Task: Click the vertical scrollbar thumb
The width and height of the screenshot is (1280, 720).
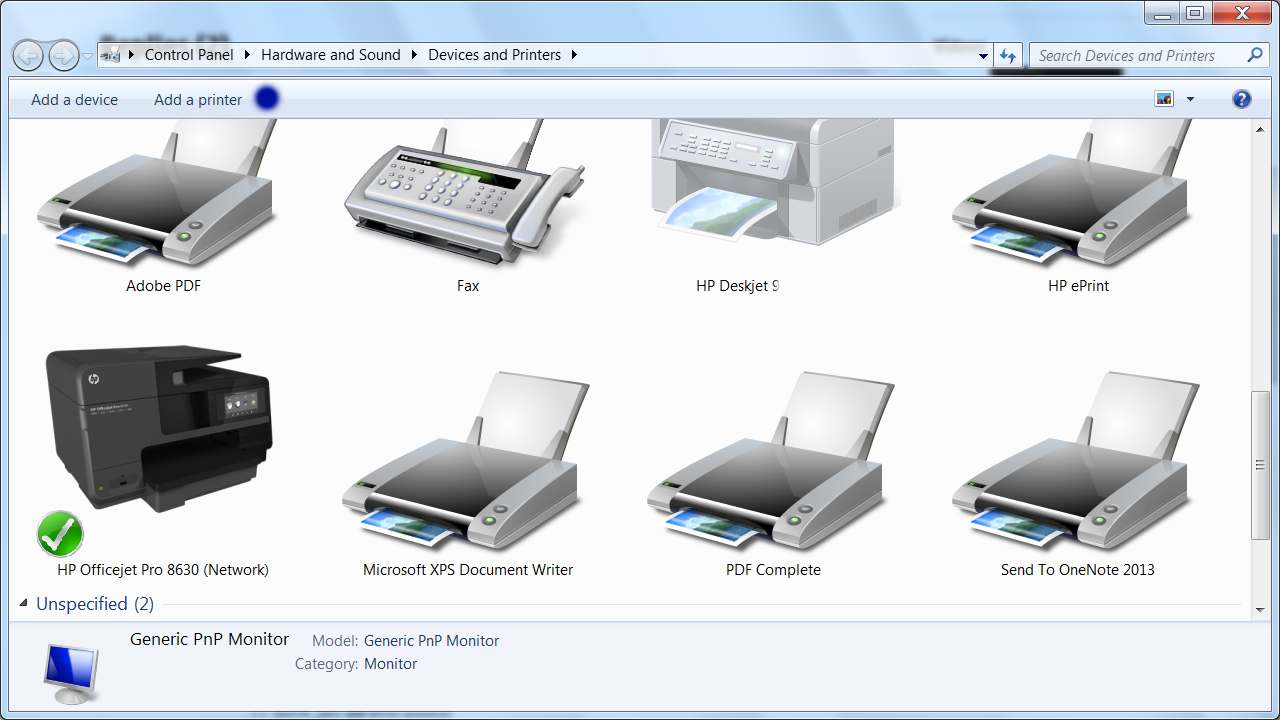Action: 1260,465
